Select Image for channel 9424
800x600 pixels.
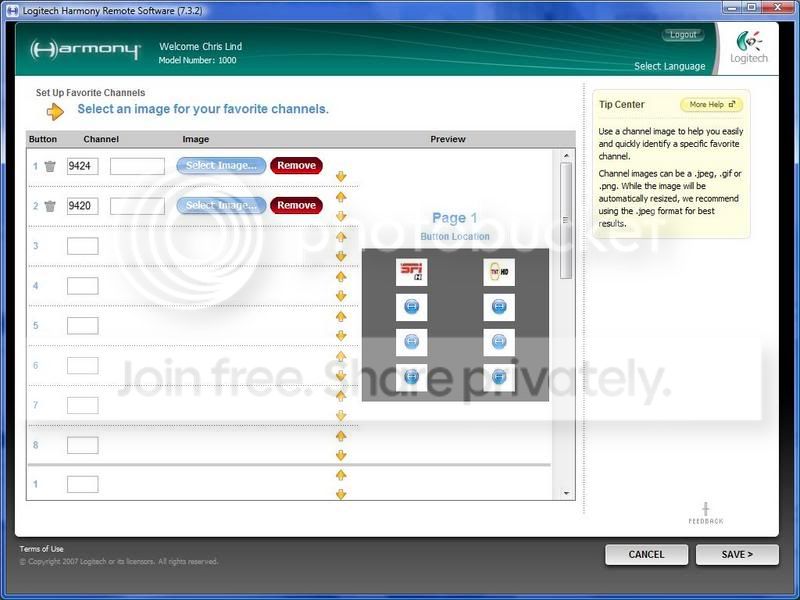pyautogui.click(x=221, y=165)
